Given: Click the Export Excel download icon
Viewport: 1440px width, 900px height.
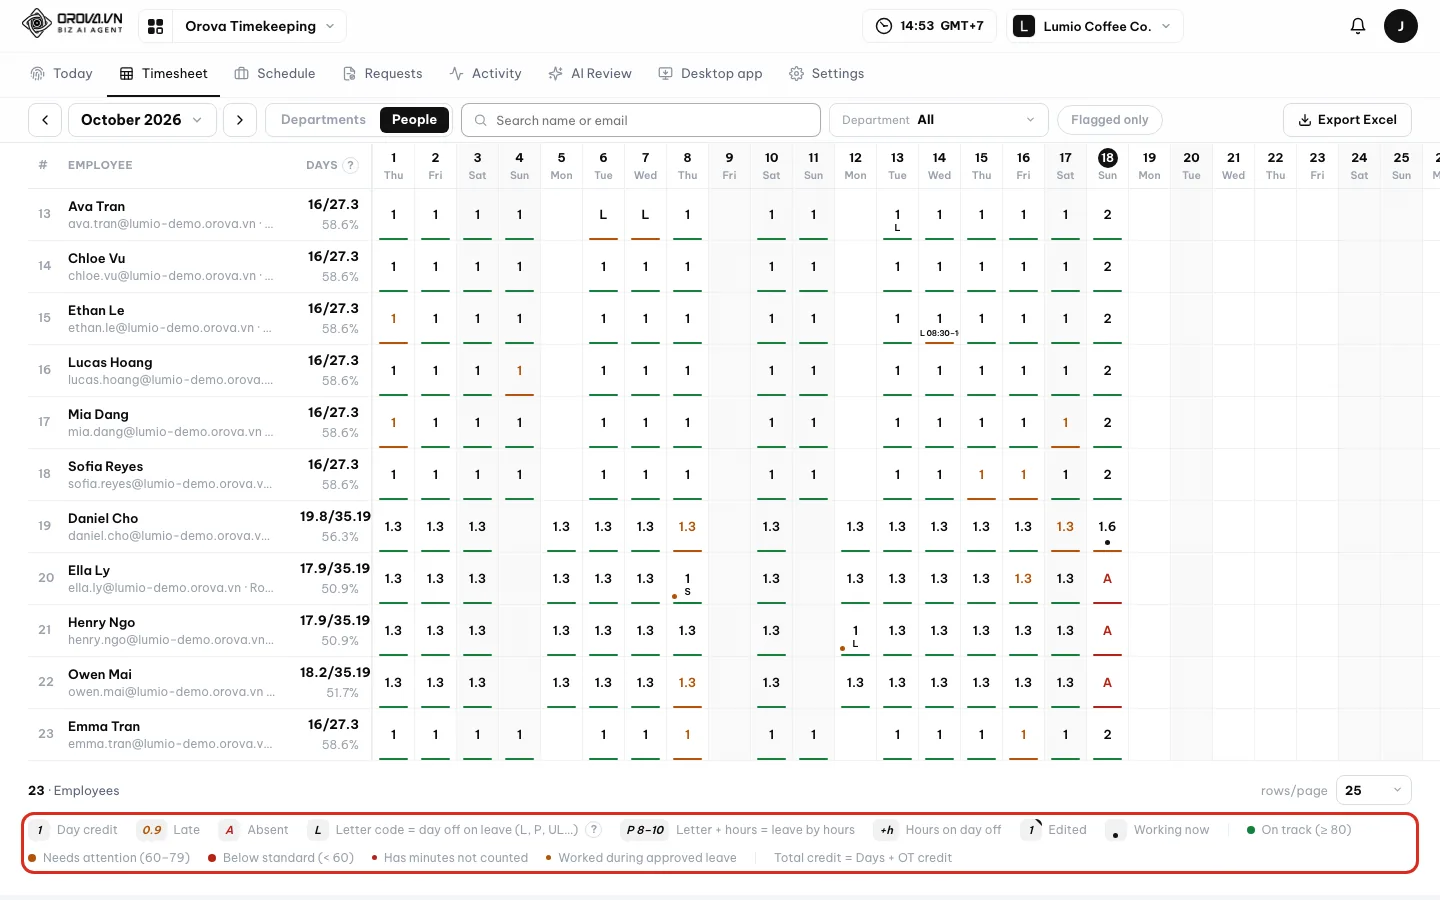Looking at the screenshot, I should click(x=1304, y=120).
